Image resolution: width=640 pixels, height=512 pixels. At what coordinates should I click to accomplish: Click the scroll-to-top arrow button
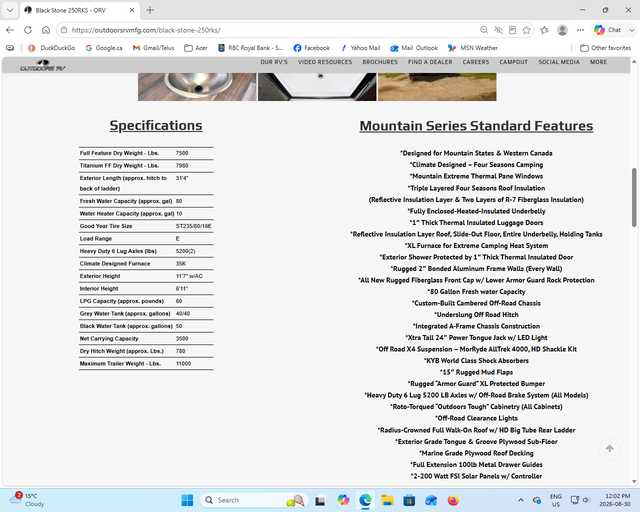609,449
